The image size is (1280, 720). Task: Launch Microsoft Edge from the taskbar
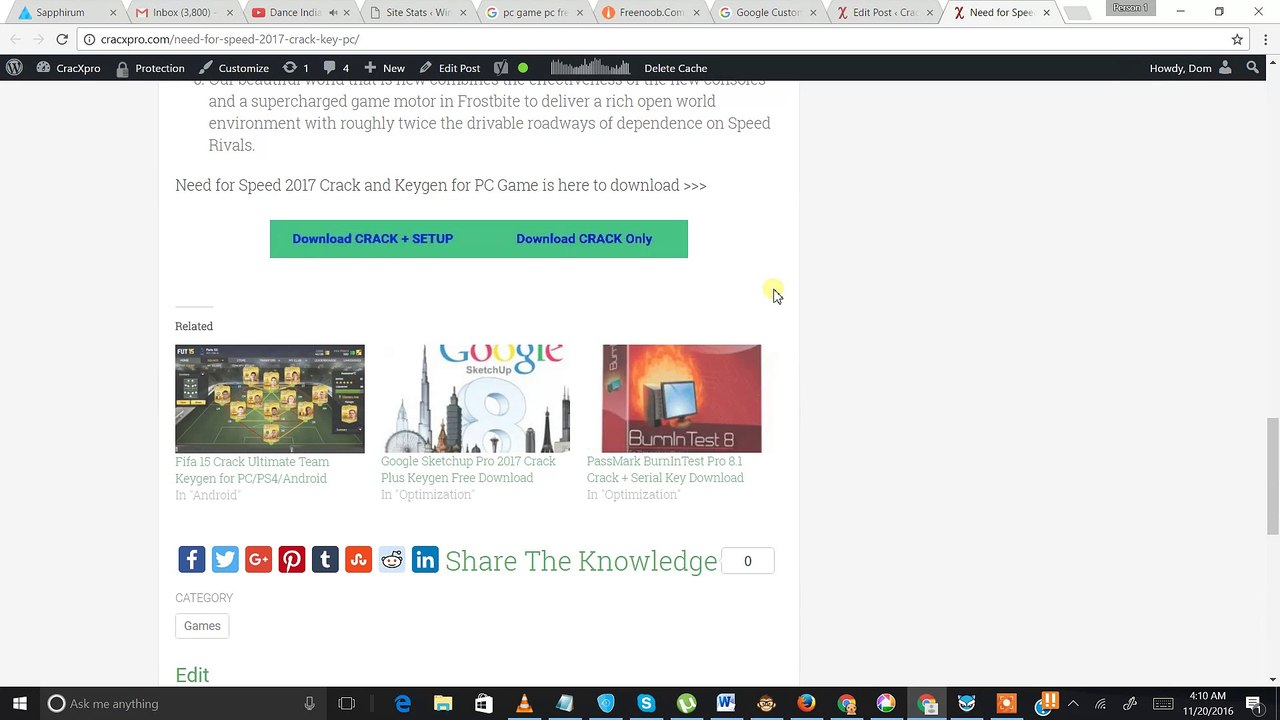403,704
